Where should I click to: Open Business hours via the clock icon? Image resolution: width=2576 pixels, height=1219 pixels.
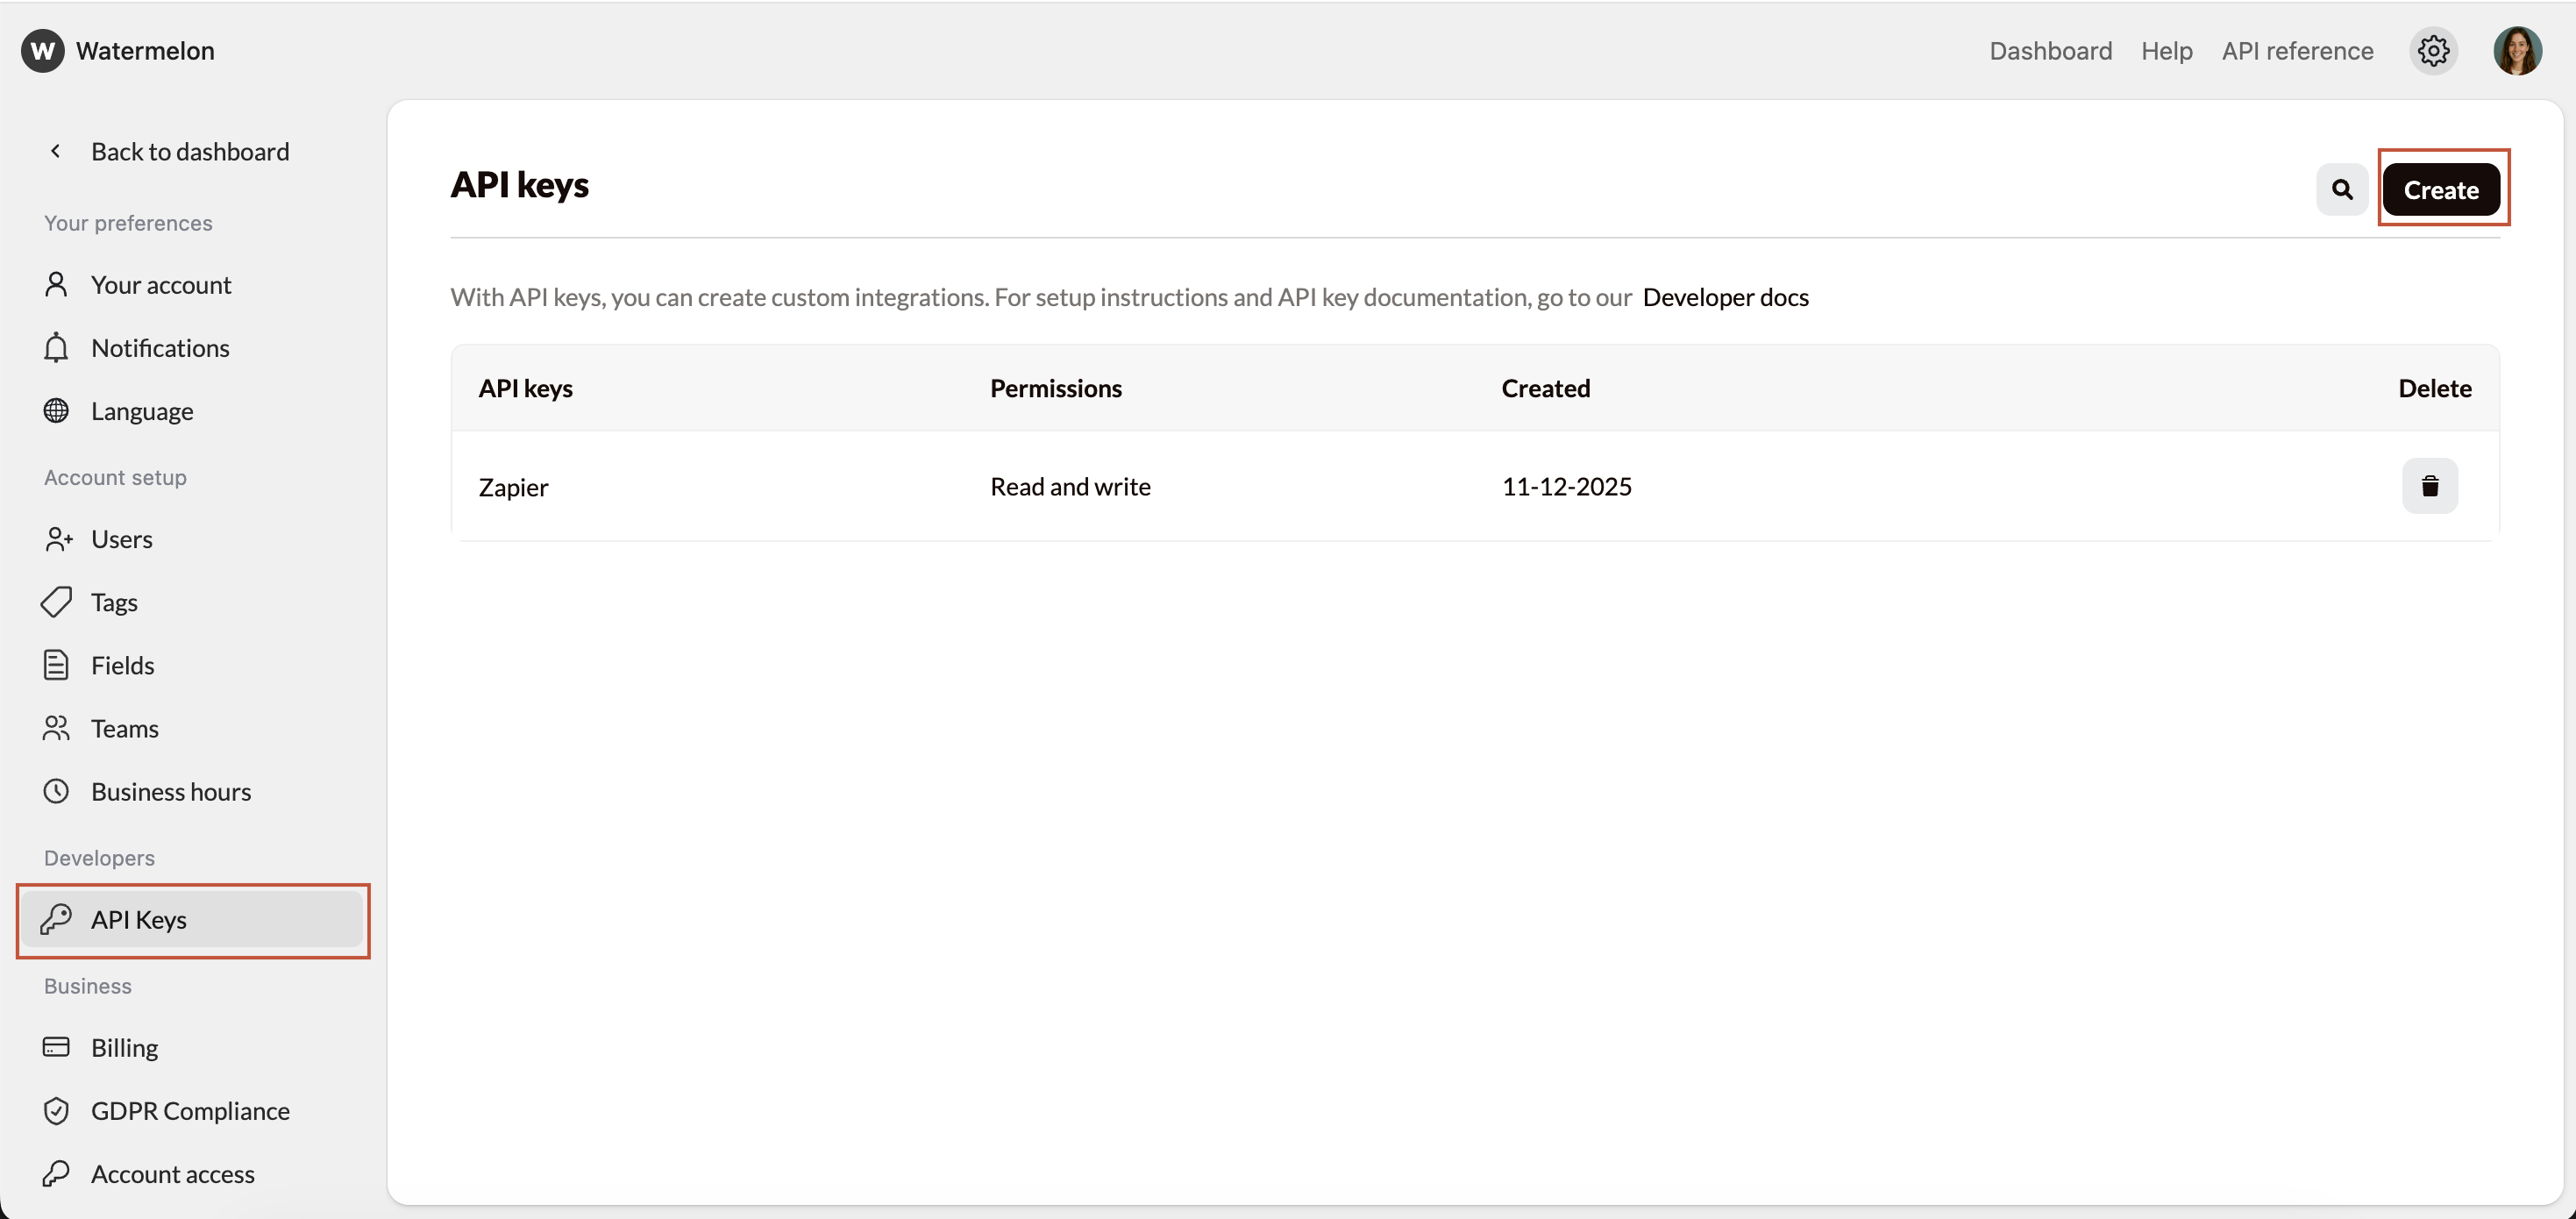[56, 791]
